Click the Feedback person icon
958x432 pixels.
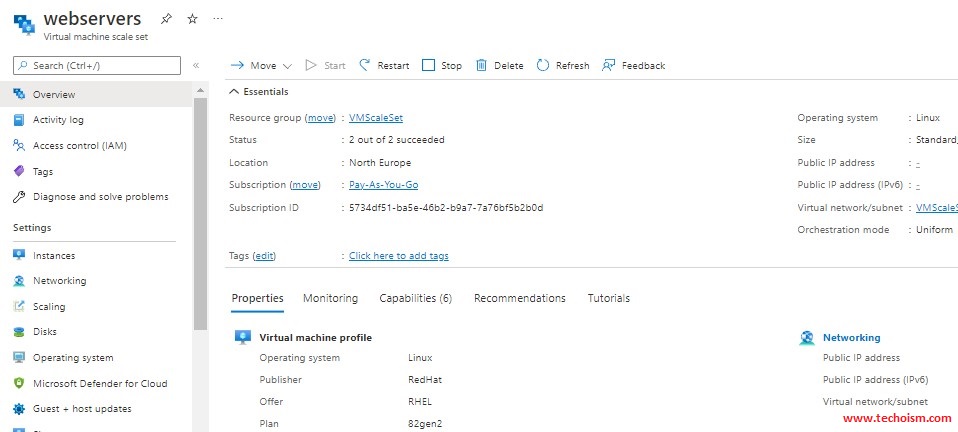608,65
